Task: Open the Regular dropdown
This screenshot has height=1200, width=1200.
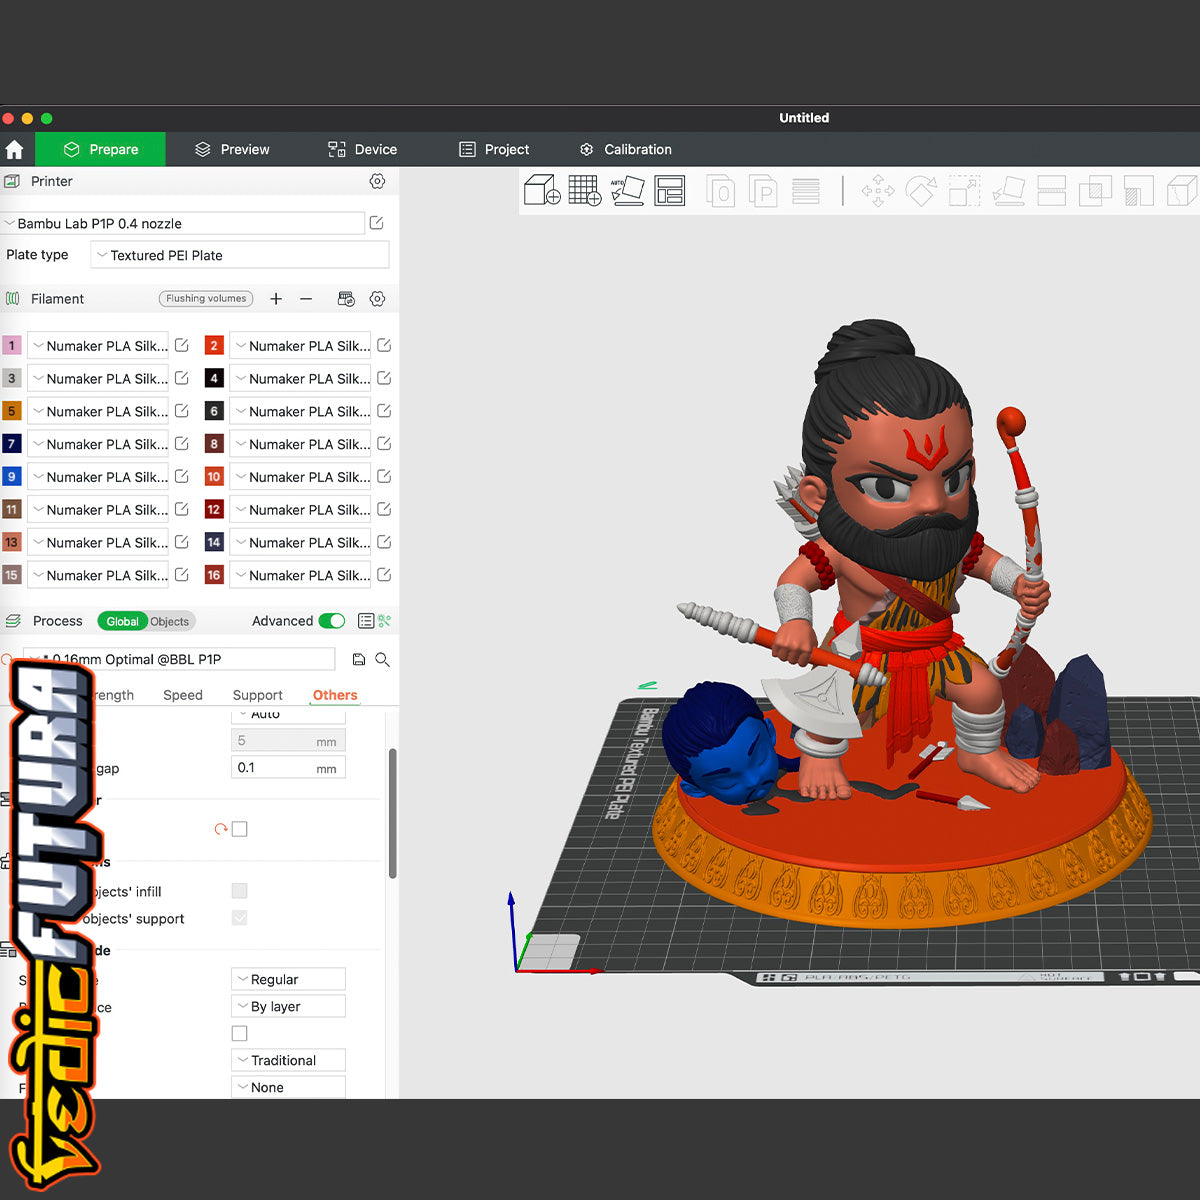Action: [x=288, y=979]
